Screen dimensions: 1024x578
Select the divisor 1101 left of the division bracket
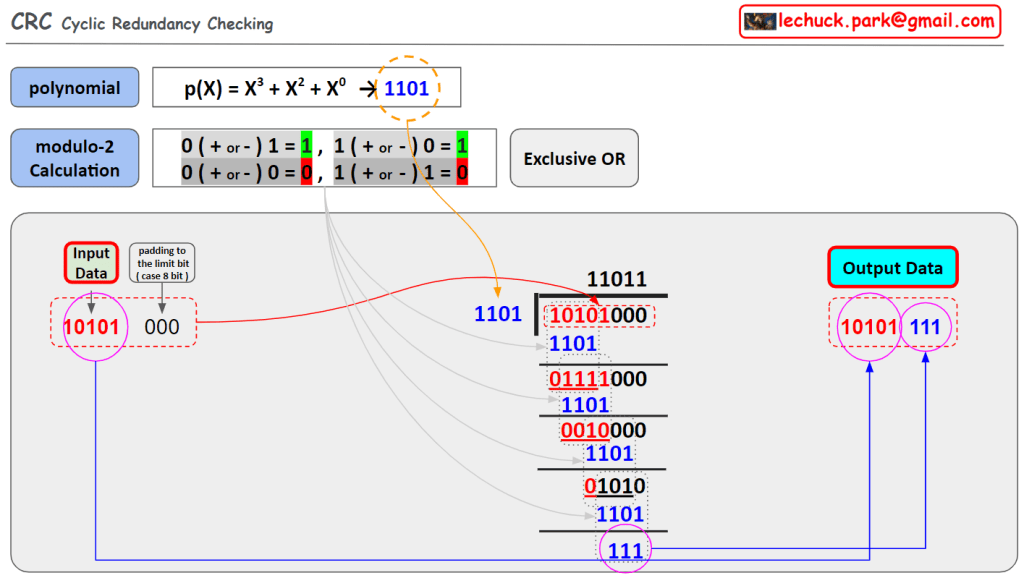(498, 314)
